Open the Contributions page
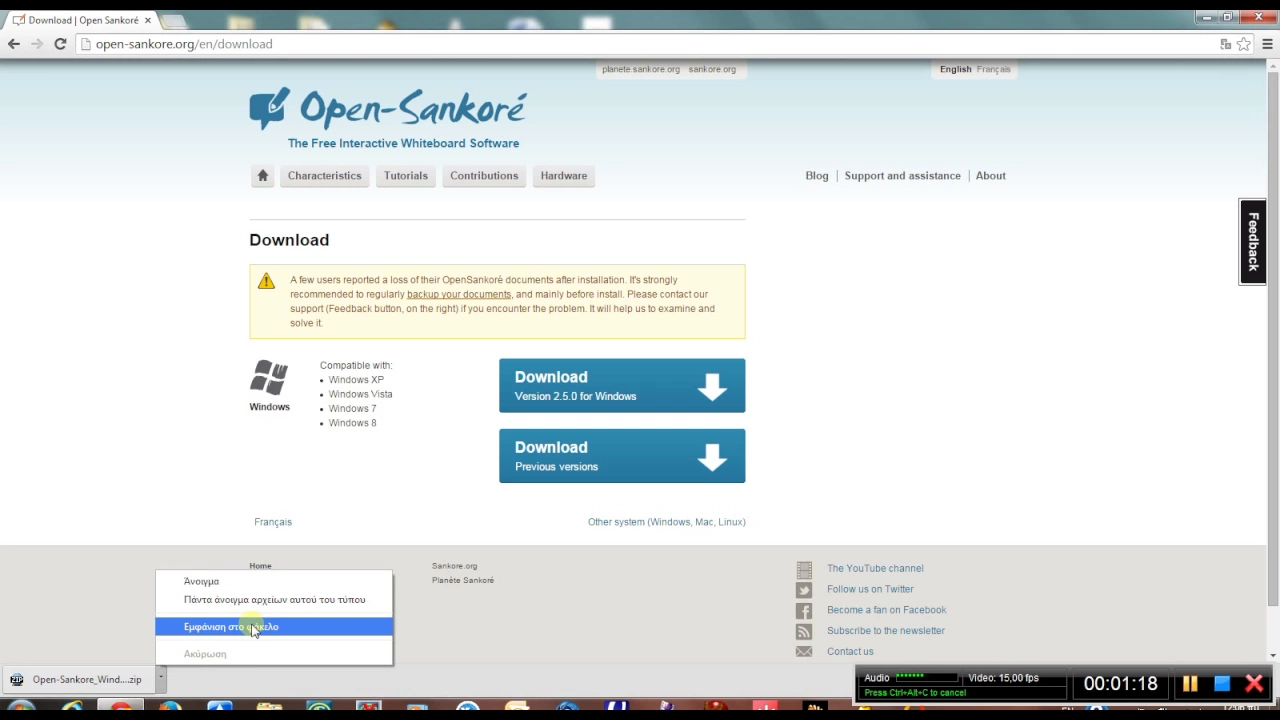 [x=484, y=176]
